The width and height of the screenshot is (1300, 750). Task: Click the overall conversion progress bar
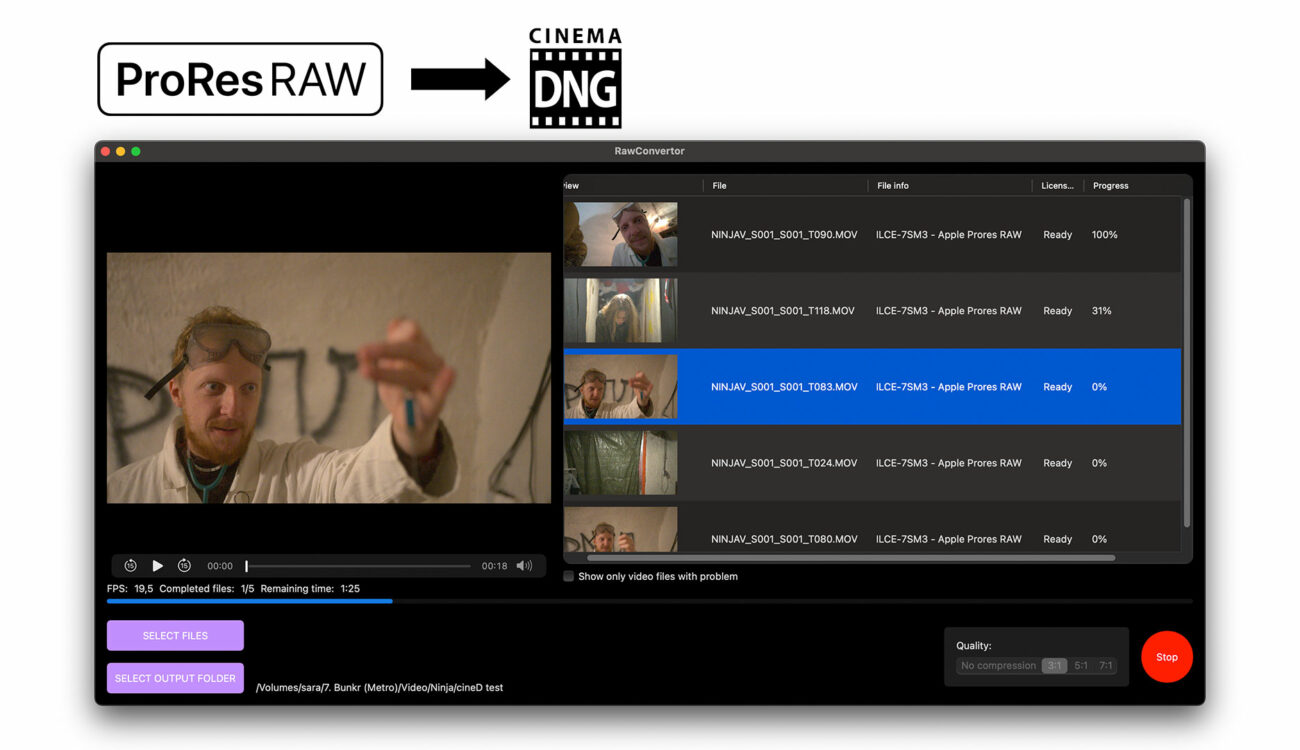pos(650,601)
